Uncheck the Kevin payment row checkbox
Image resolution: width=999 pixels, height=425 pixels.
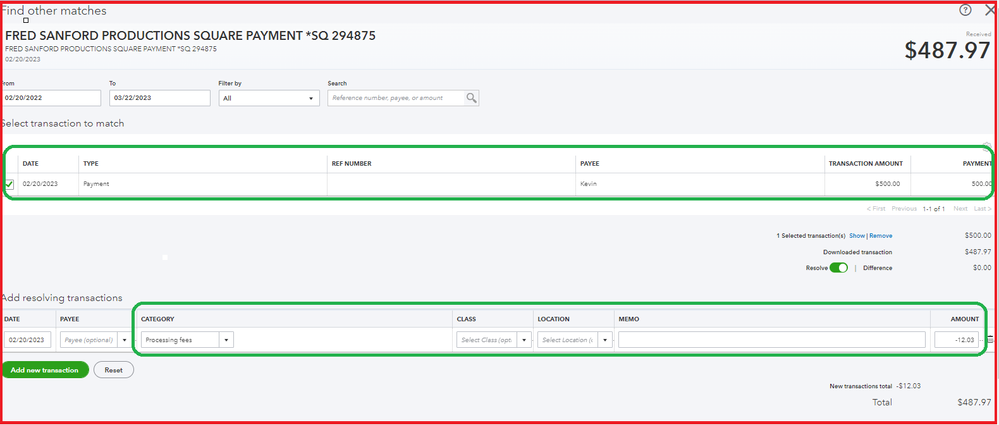click(x=10, y=184)
